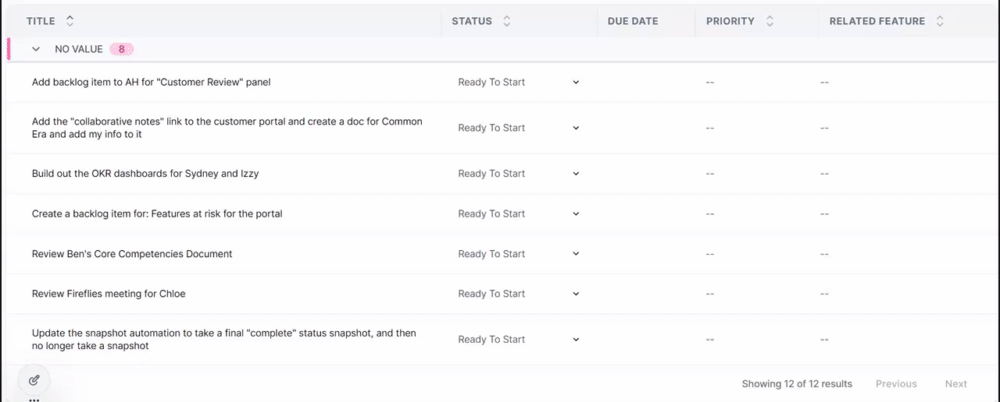
Task: Sort by the Related Feature column arrows
Action: pos(940,21)
